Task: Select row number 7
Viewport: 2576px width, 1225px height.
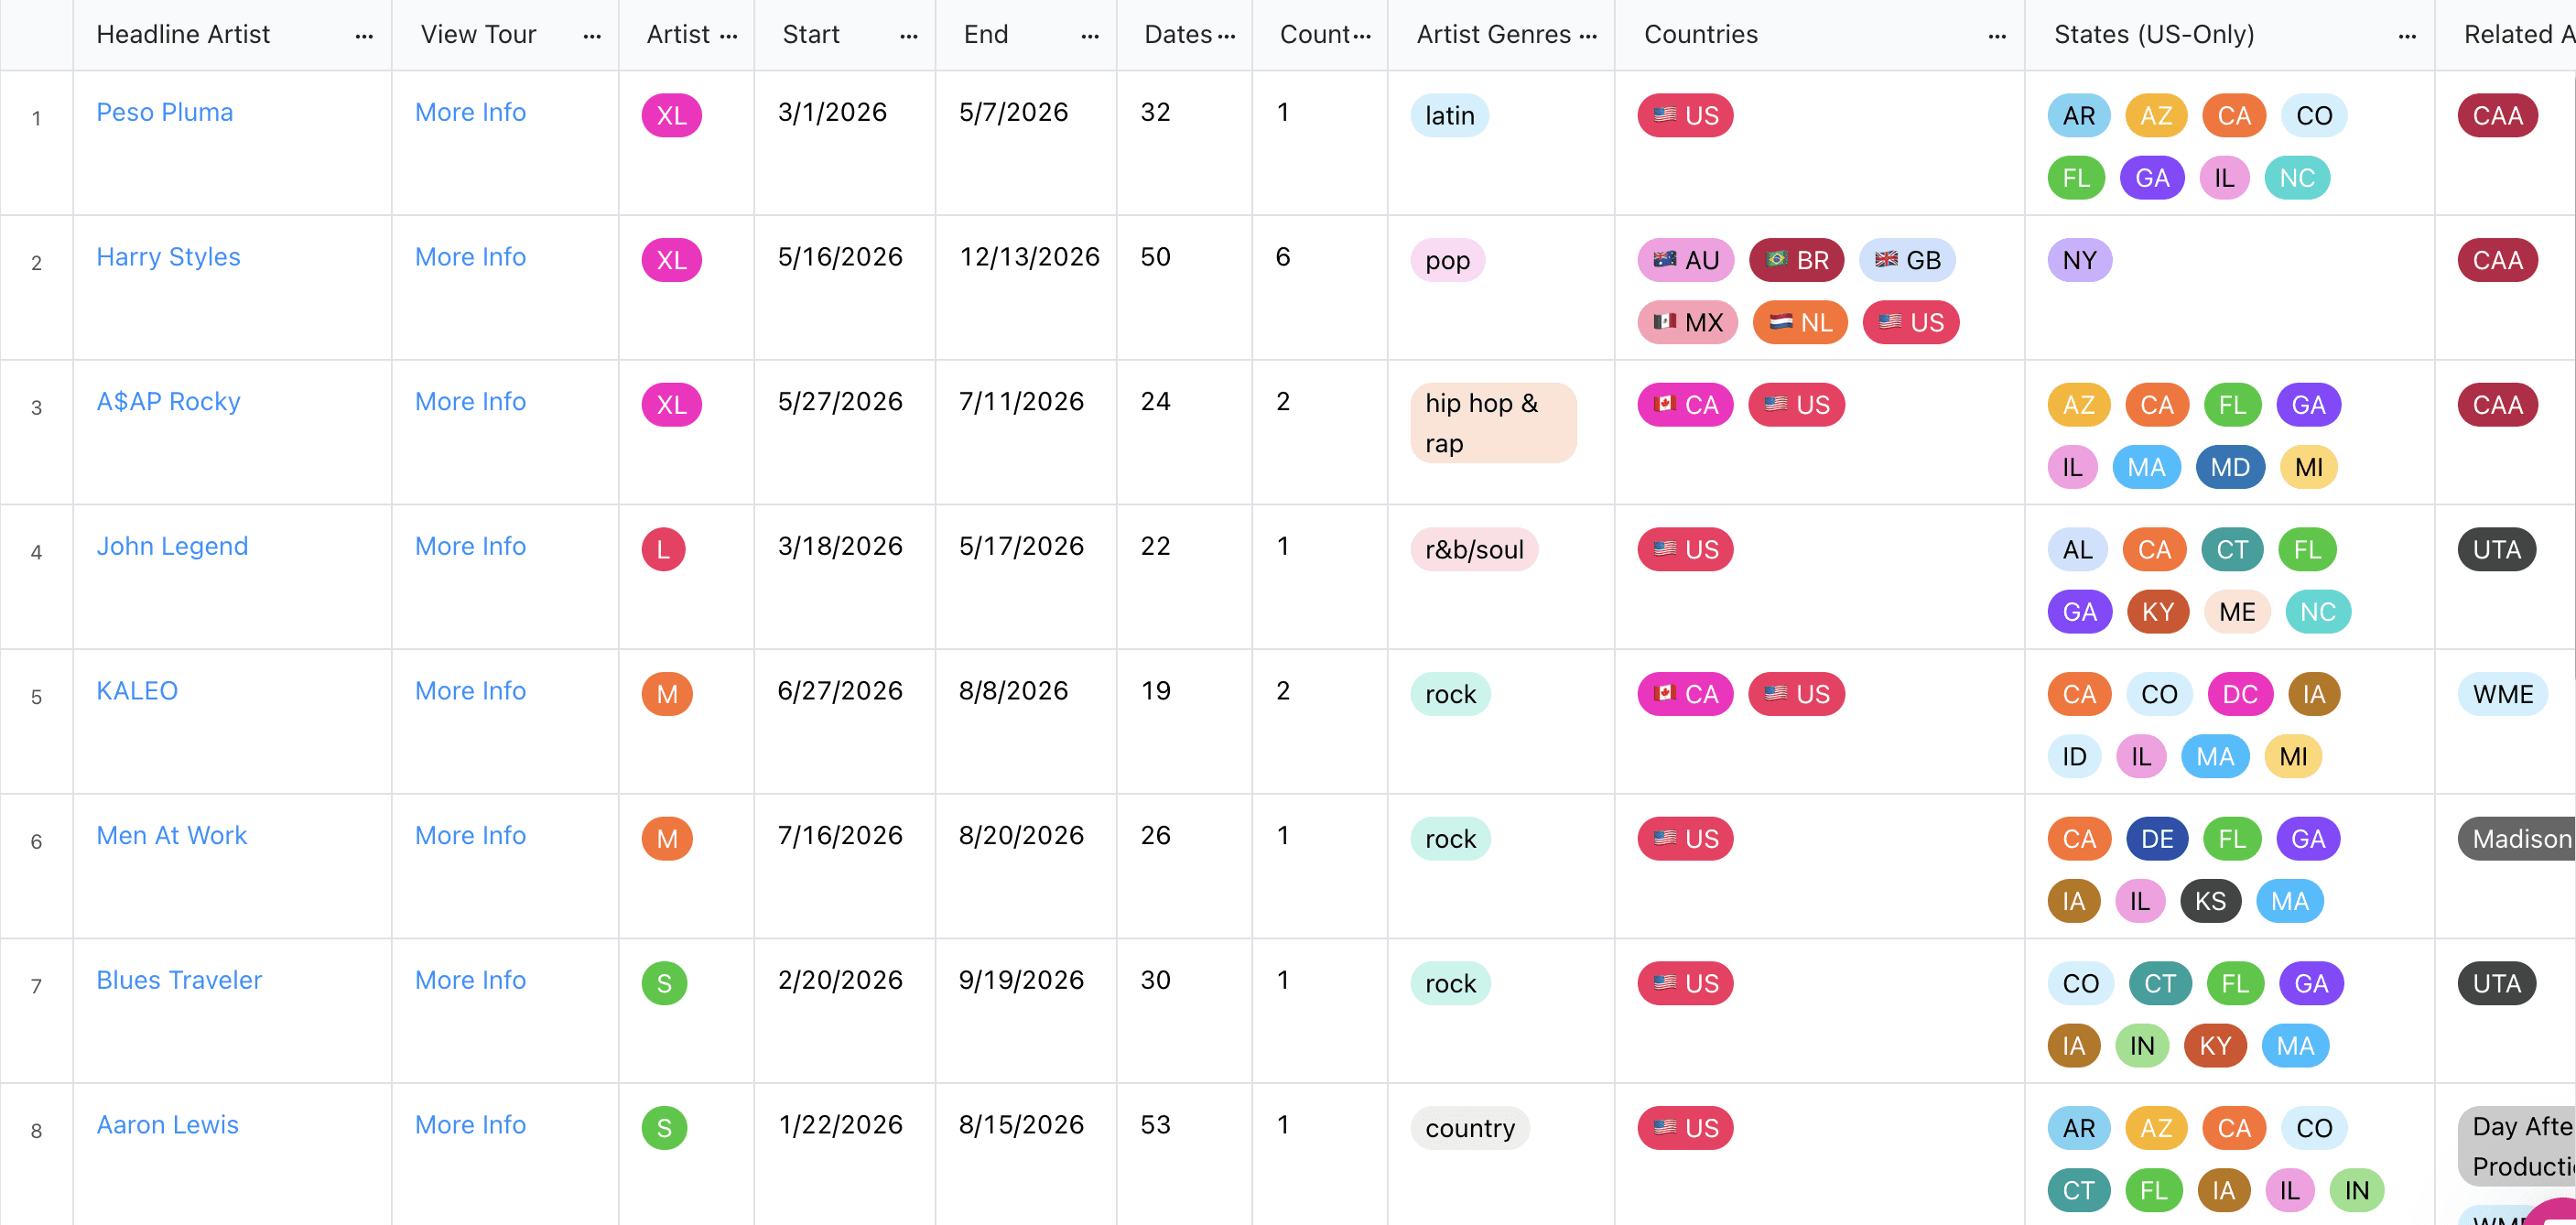Action: click(x=37, y=986)
